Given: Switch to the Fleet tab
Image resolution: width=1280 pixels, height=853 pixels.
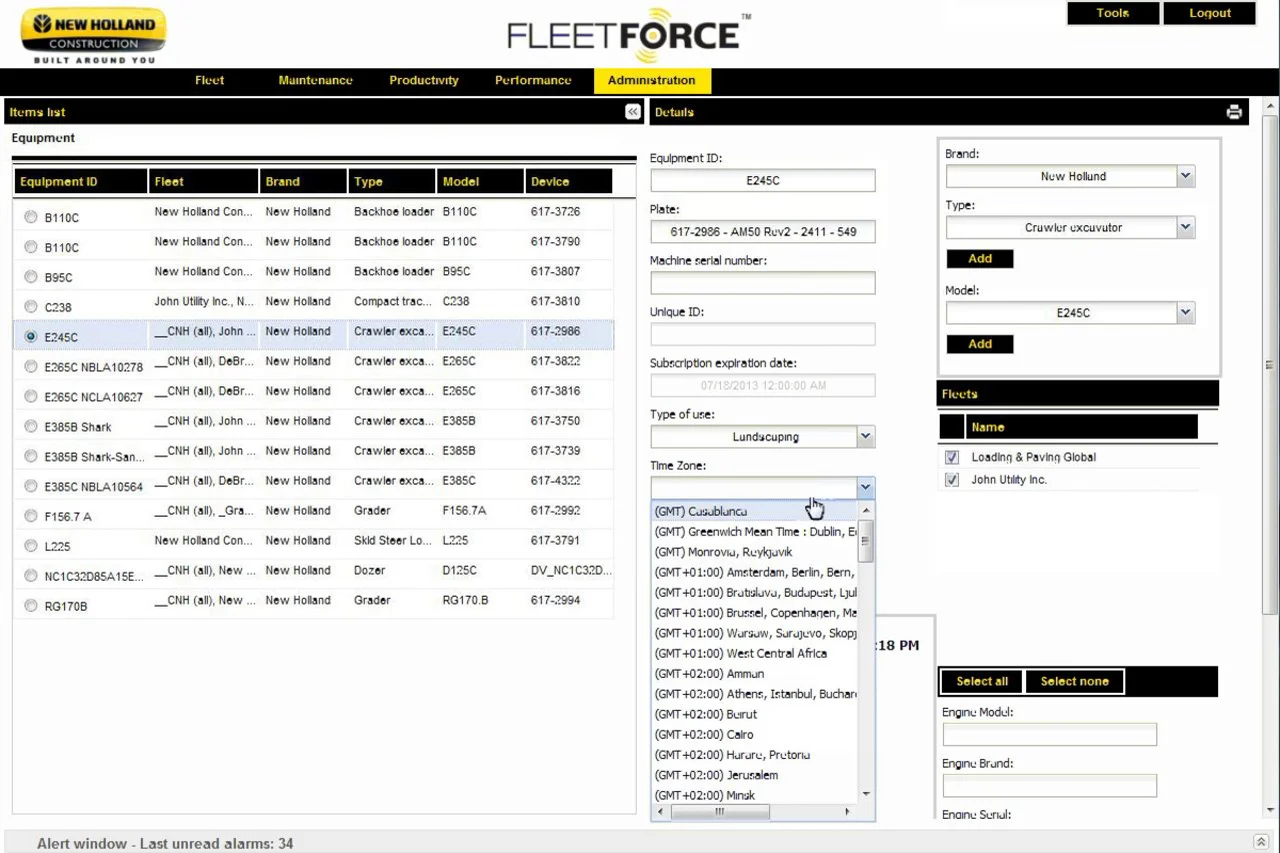Looking at the screenshot, I should (210, 80).
